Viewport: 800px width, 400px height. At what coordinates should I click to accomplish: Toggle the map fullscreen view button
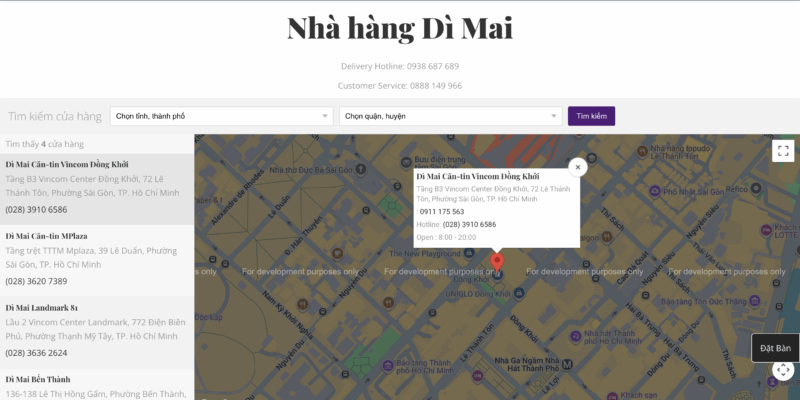(783, 151)
